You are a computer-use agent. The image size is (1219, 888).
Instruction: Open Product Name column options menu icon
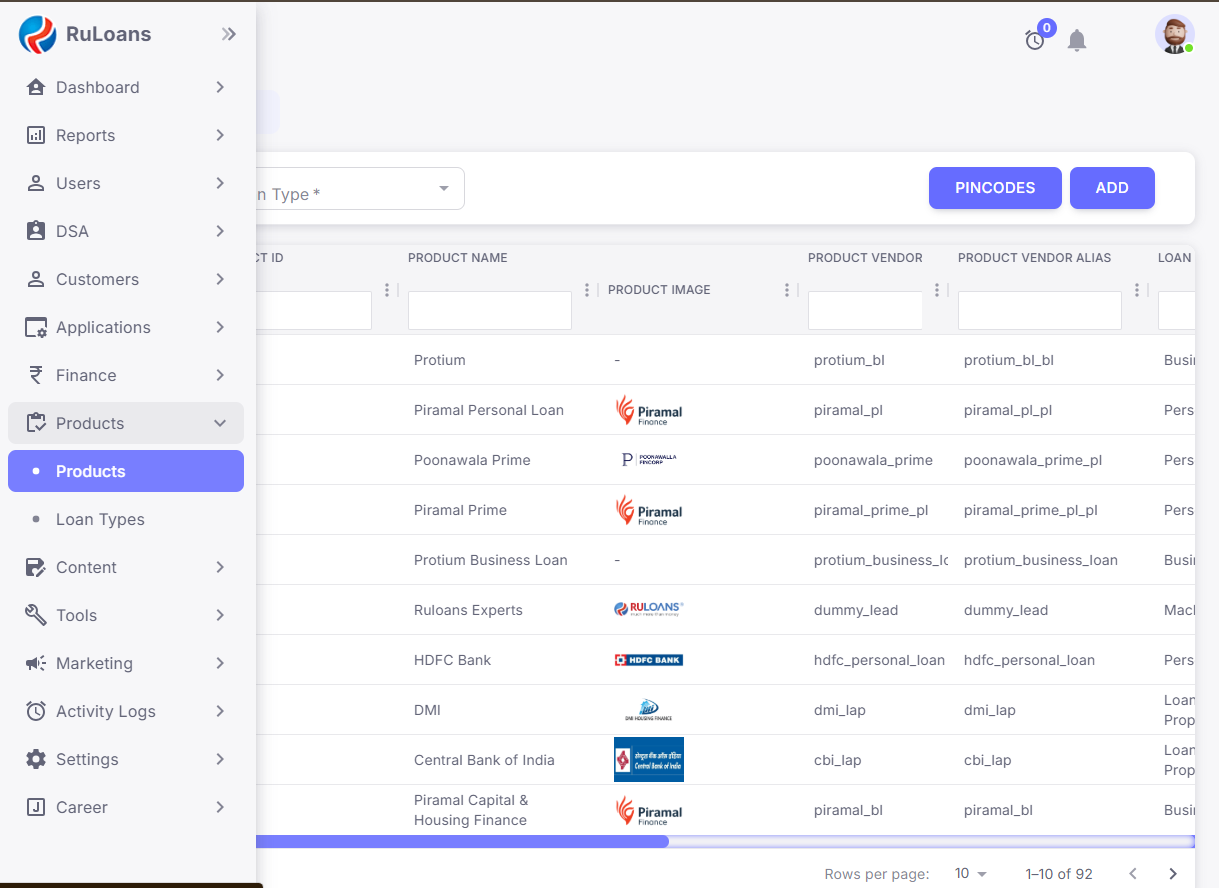coord(587,290)
